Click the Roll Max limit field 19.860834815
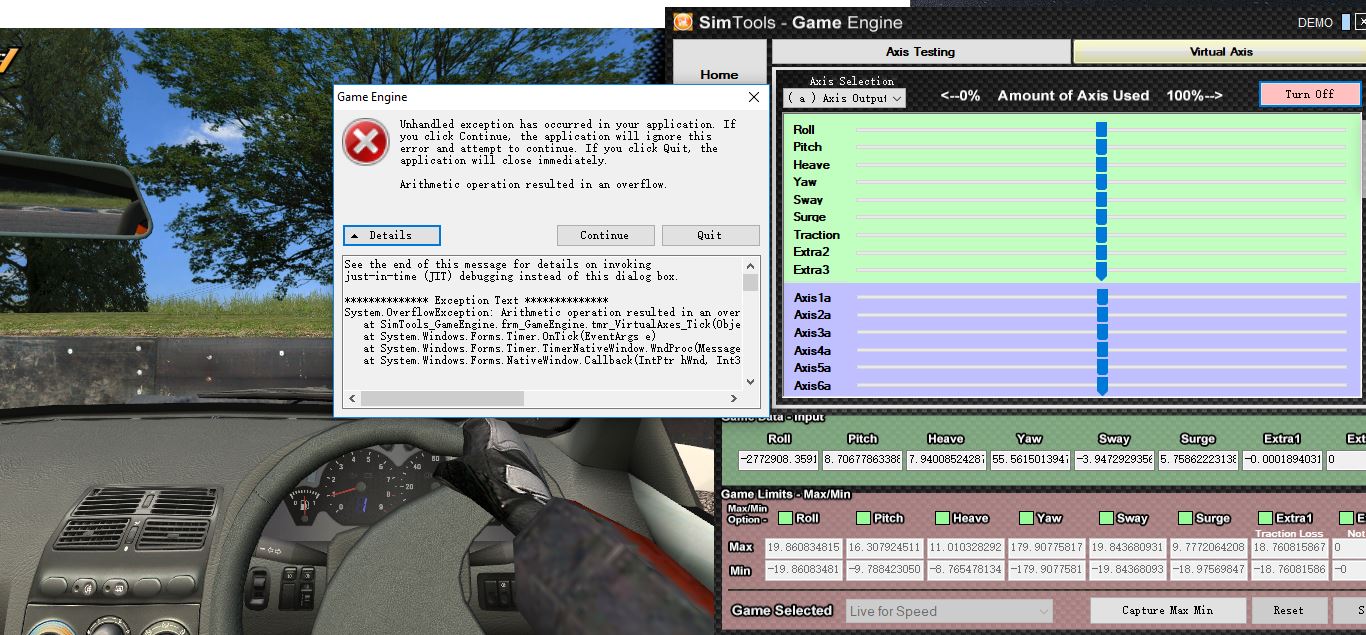The width and height of the screenshot is (1366, 635). [x=804, y=548]
